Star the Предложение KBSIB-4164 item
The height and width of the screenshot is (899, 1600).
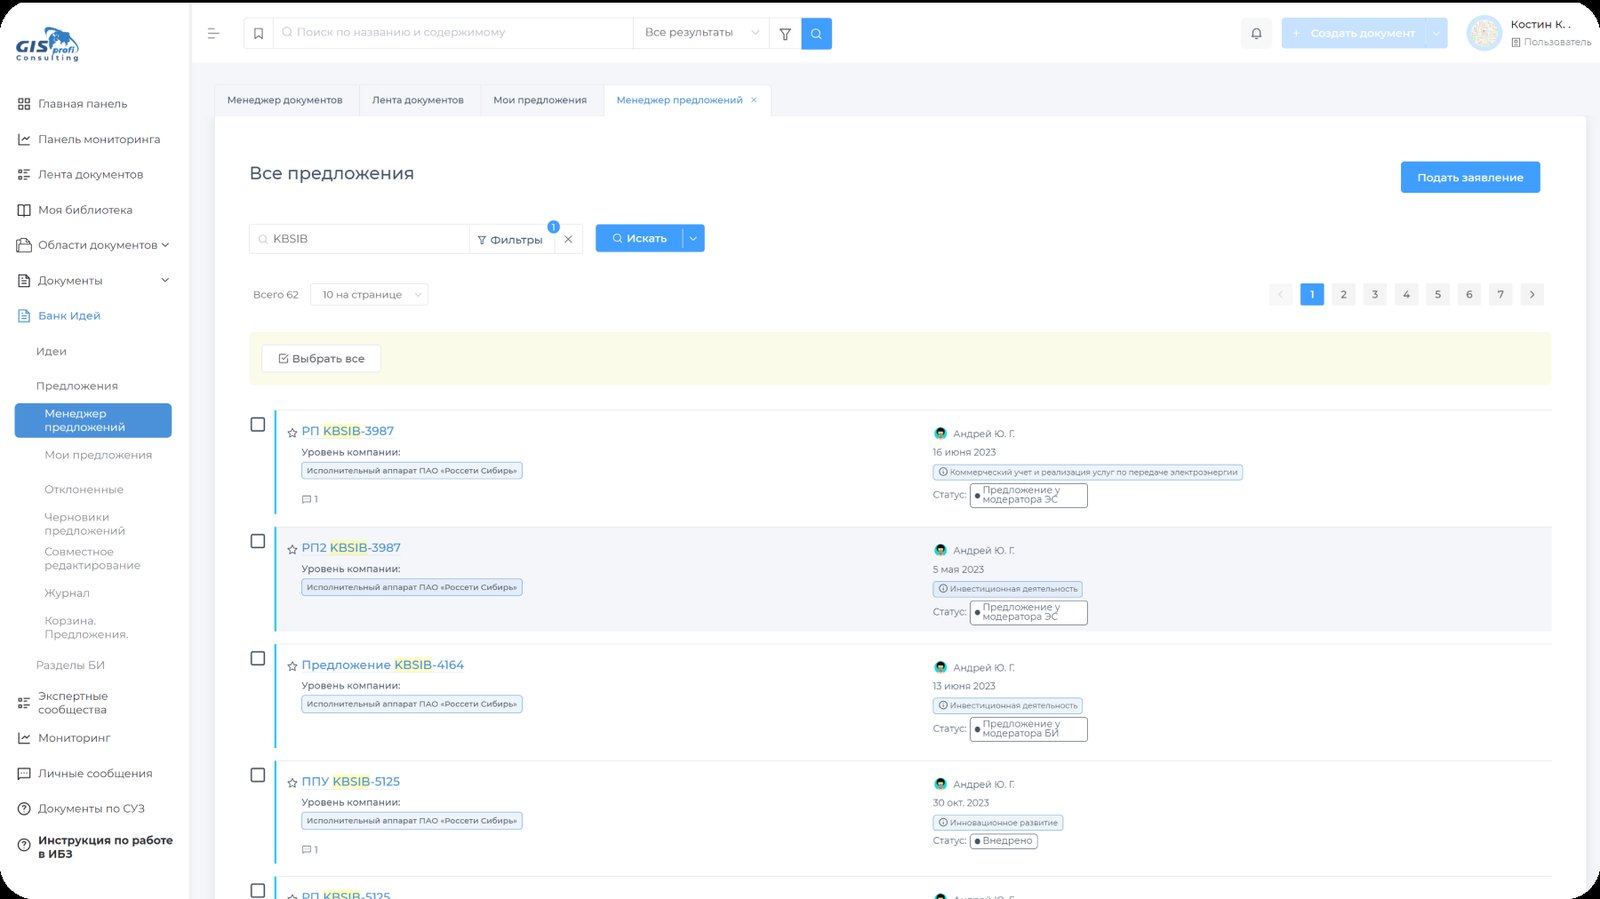point(292,666)
